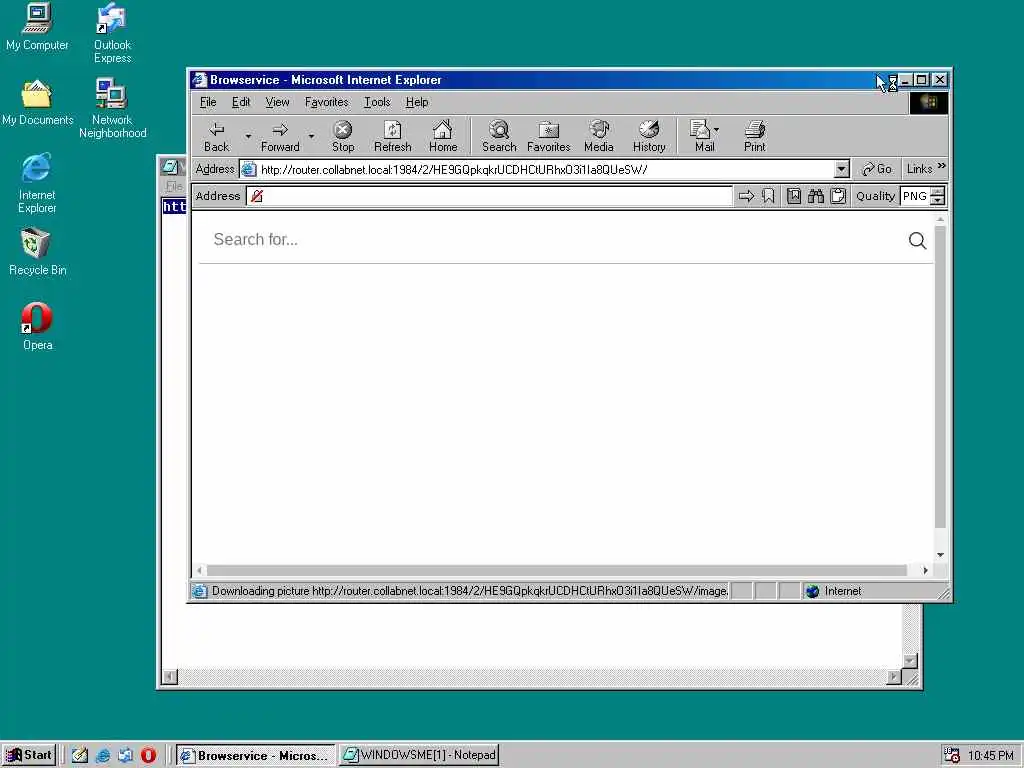Open the Recycle Bin desktop icon
The image size is (1024, 768).
coord(37,252)
